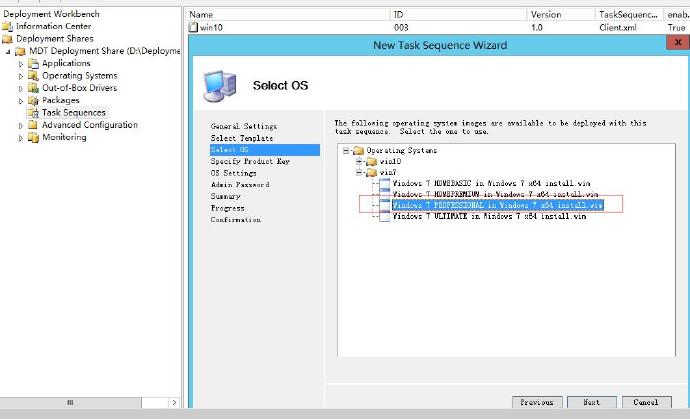
Task: Select Windows 7 HOMEPREMIUM install.wim entry
Action: coord(495,194)
